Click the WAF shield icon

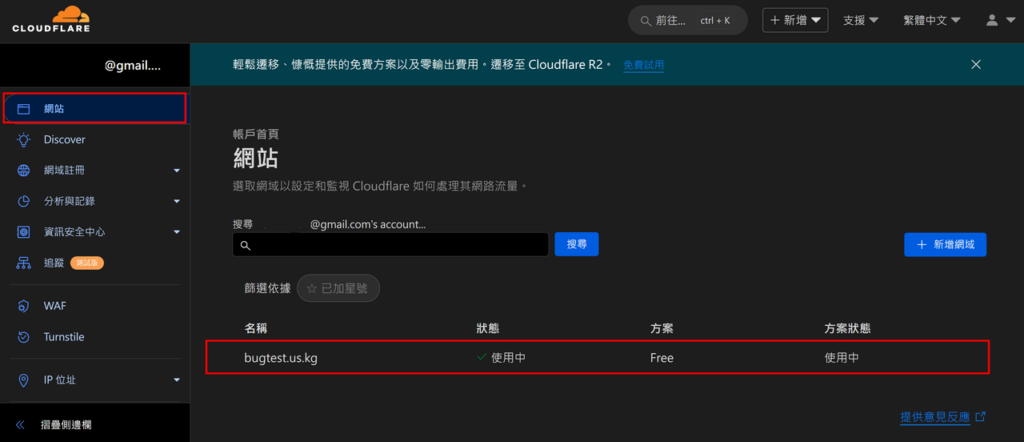(24, 306)
